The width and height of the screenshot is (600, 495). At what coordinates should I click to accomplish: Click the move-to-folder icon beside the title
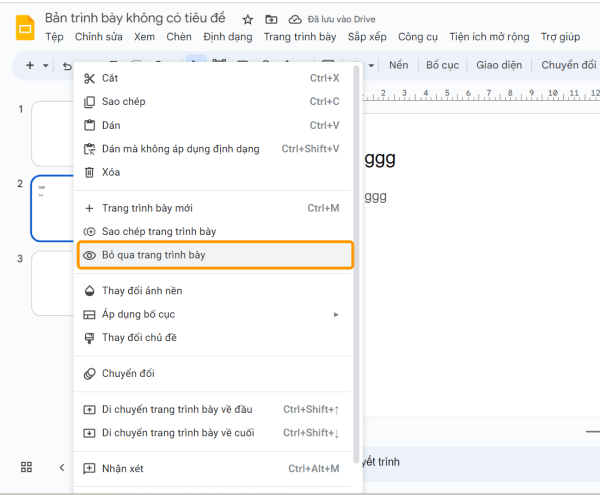coord(271,19)
